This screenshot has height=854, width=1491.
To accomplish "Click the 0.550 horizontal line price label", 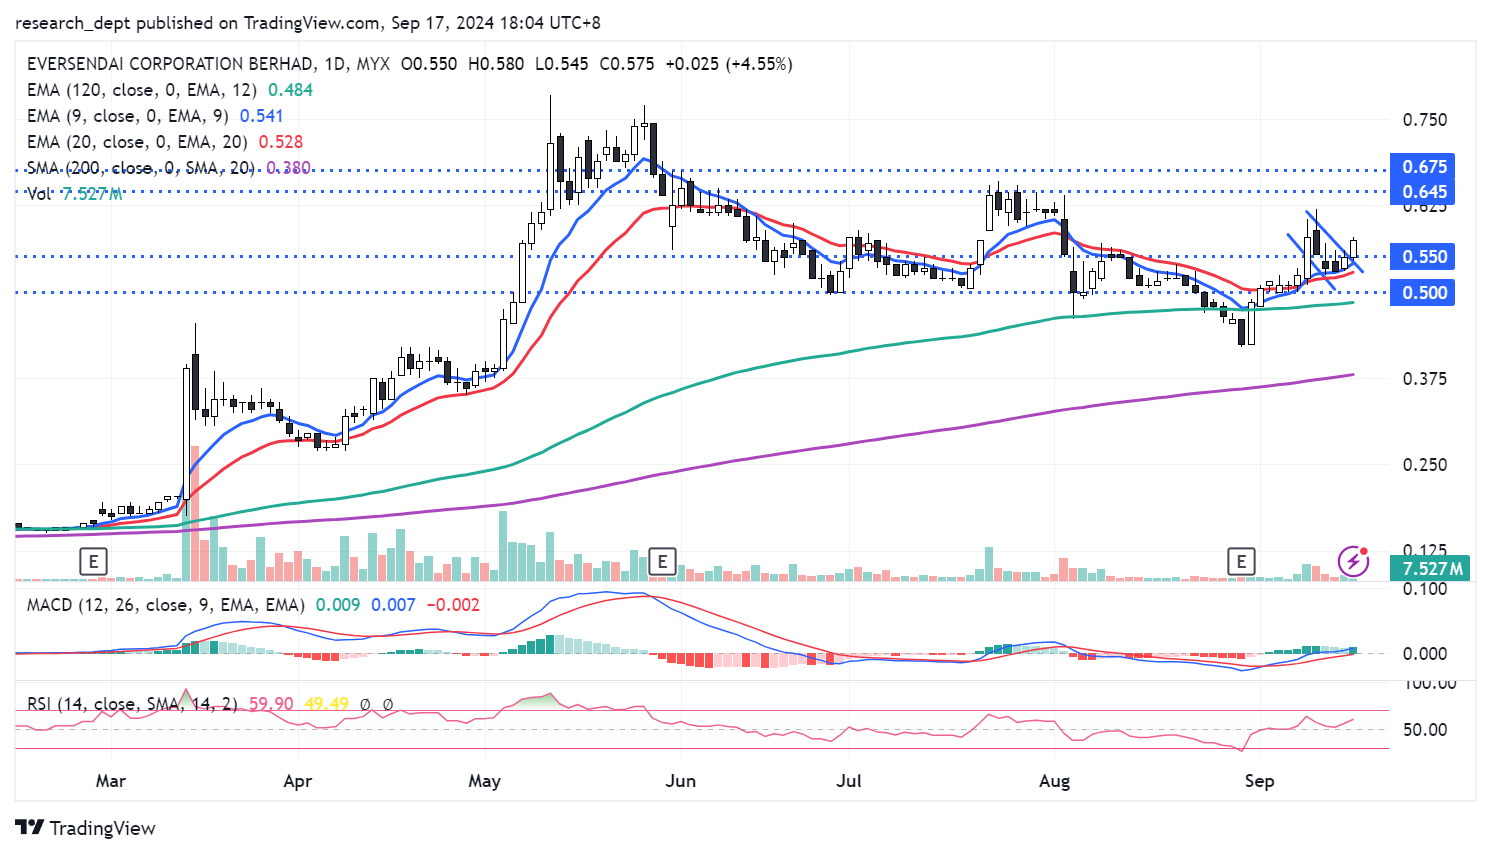I will [x=1423, y=257].
